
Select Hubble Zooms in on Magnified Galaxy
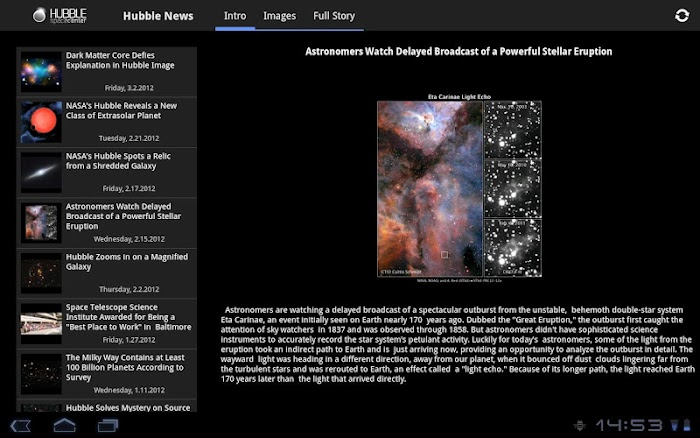tap(107, 274)
